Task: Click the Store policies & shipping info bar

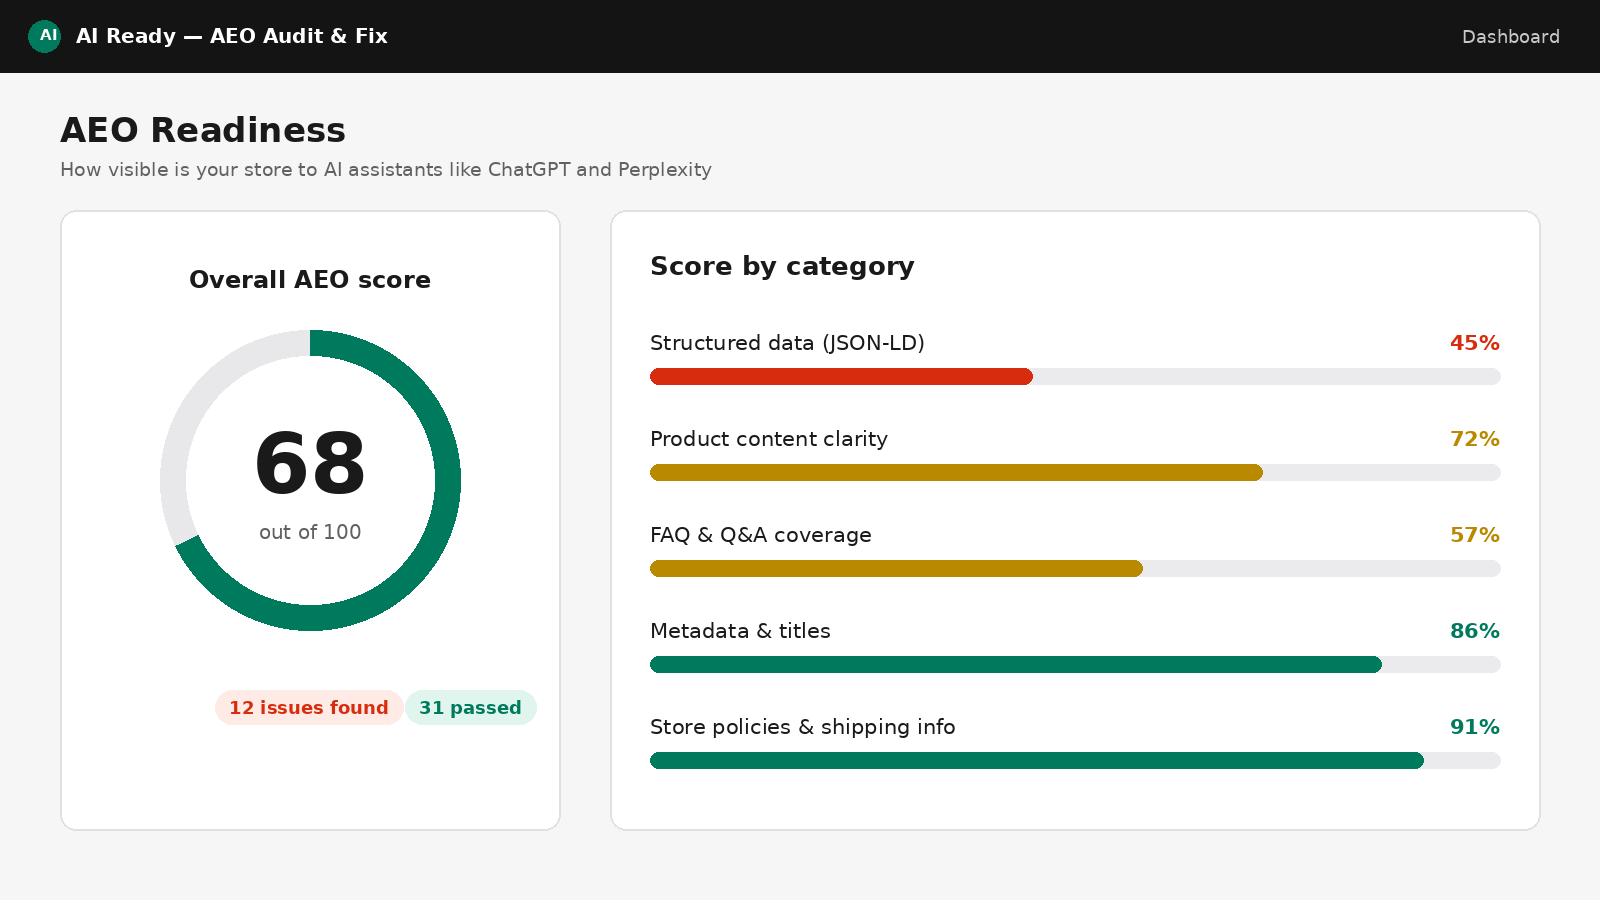Action: point(1075,760)
